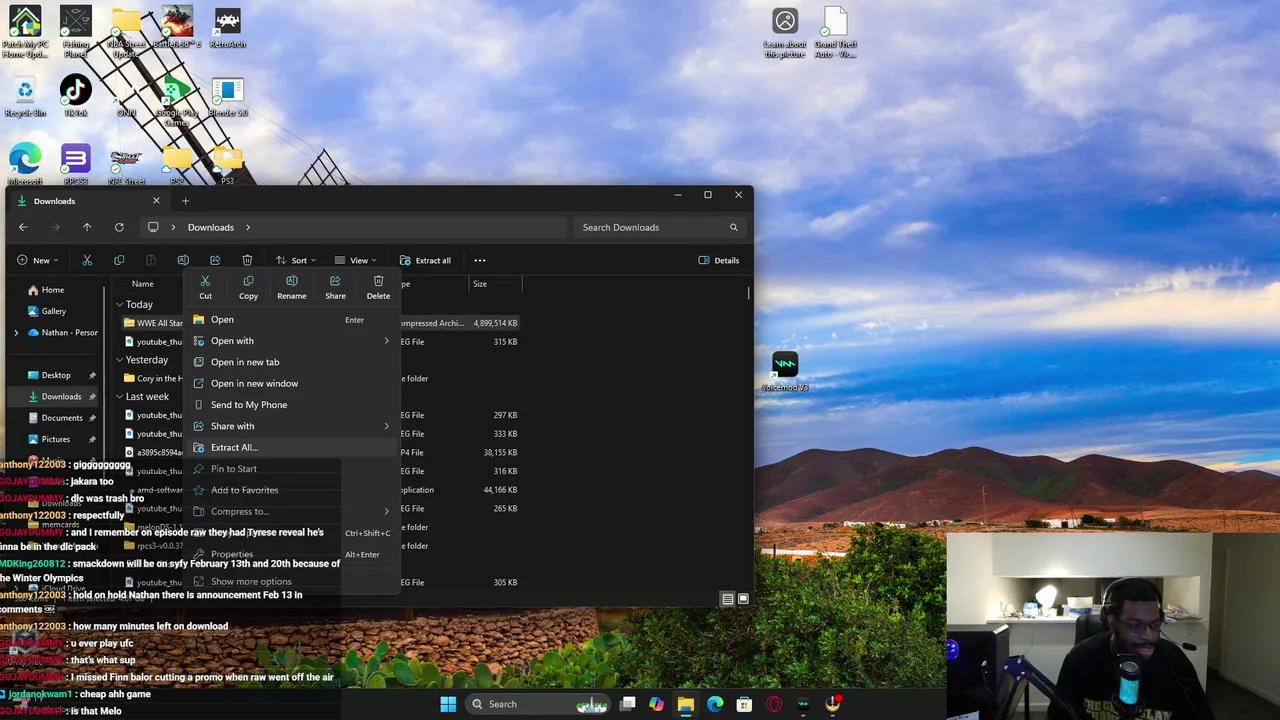This screenshot has width=1280, height=720.
Task: Open Documents in the navigation pane
Action: pos(62,418)
